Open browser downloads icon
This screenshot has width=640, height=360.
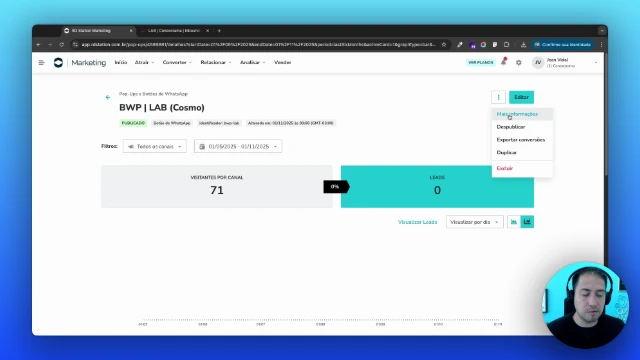[523, 44]
